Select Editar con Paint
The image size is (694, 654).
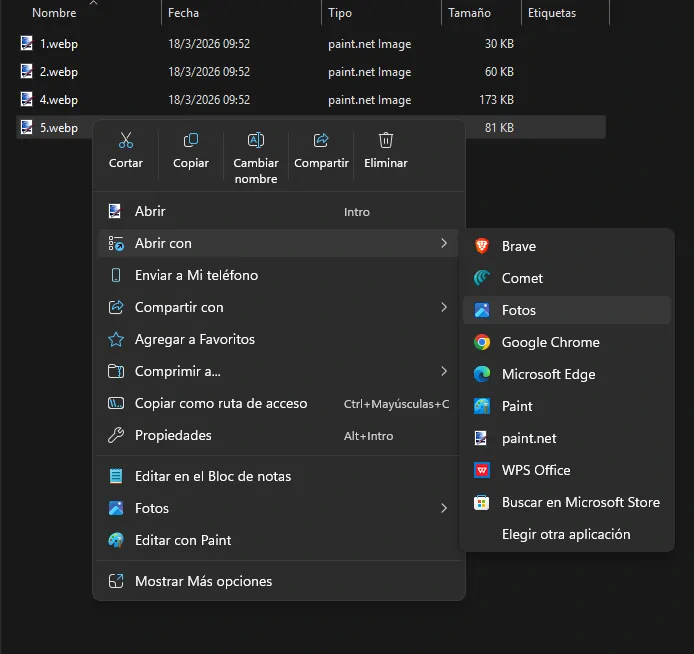[x=279, y=540]
